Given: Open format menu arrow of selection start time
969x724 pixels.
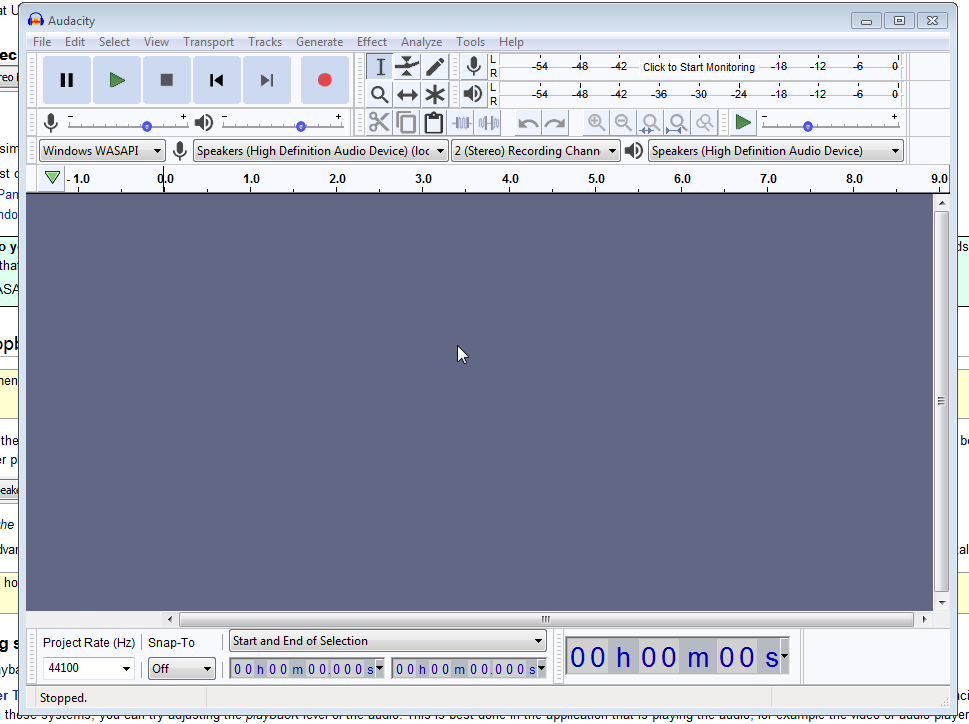Looking at the screenshot, I should [379, 668].
